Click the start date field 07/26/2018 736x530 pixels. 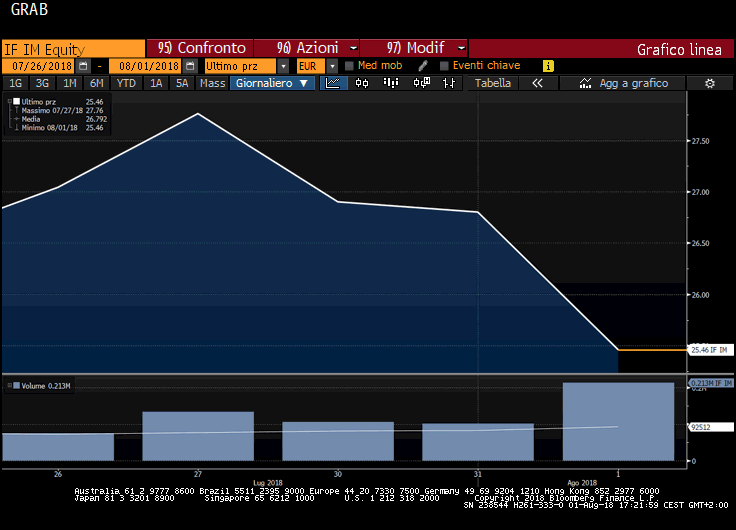tap(38, 66)
